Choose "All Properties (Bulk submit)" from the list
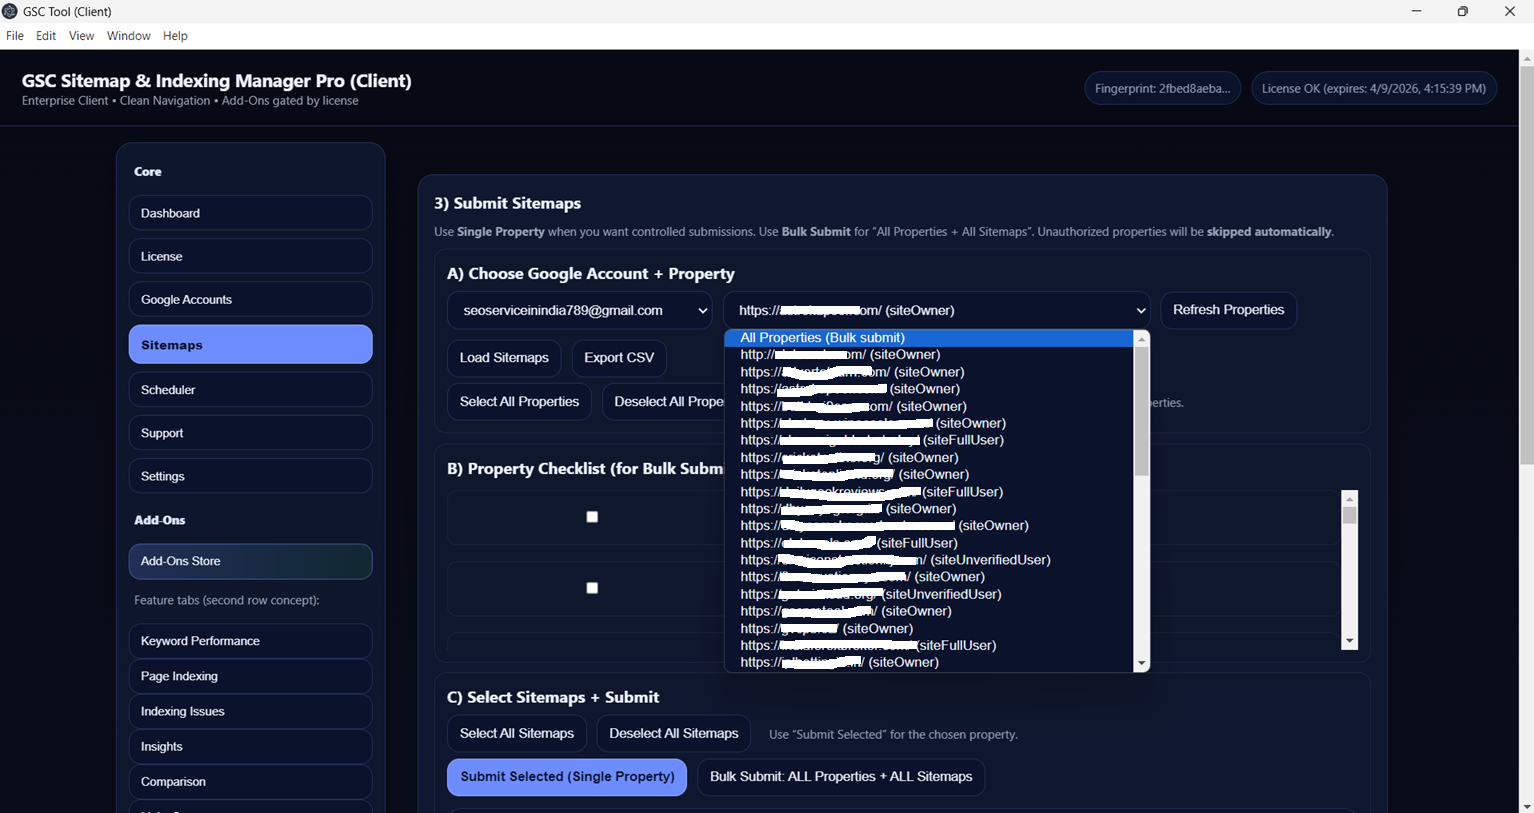Image resolution: width=1534 pixels, height=813 pixels. click(x=822, y=338)
